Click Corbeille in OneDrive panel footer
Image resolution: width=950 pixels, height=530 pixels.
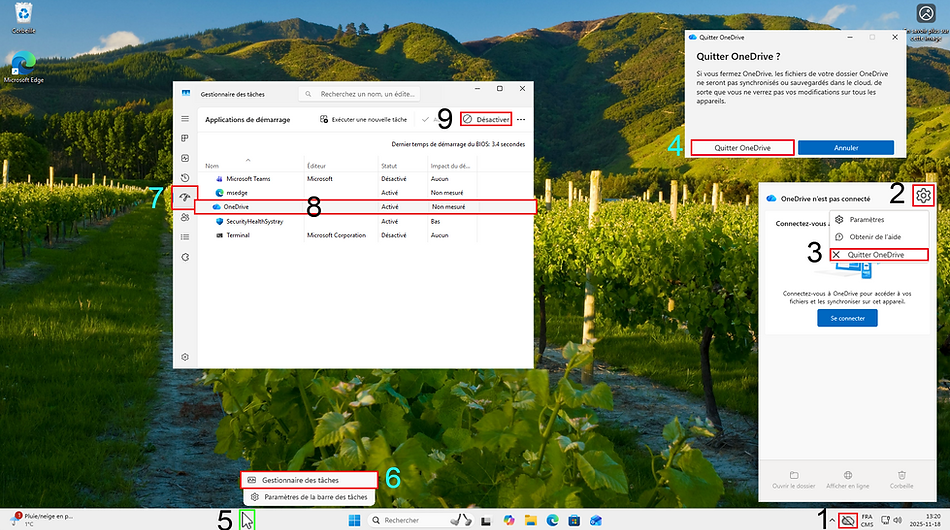(902, 480)
